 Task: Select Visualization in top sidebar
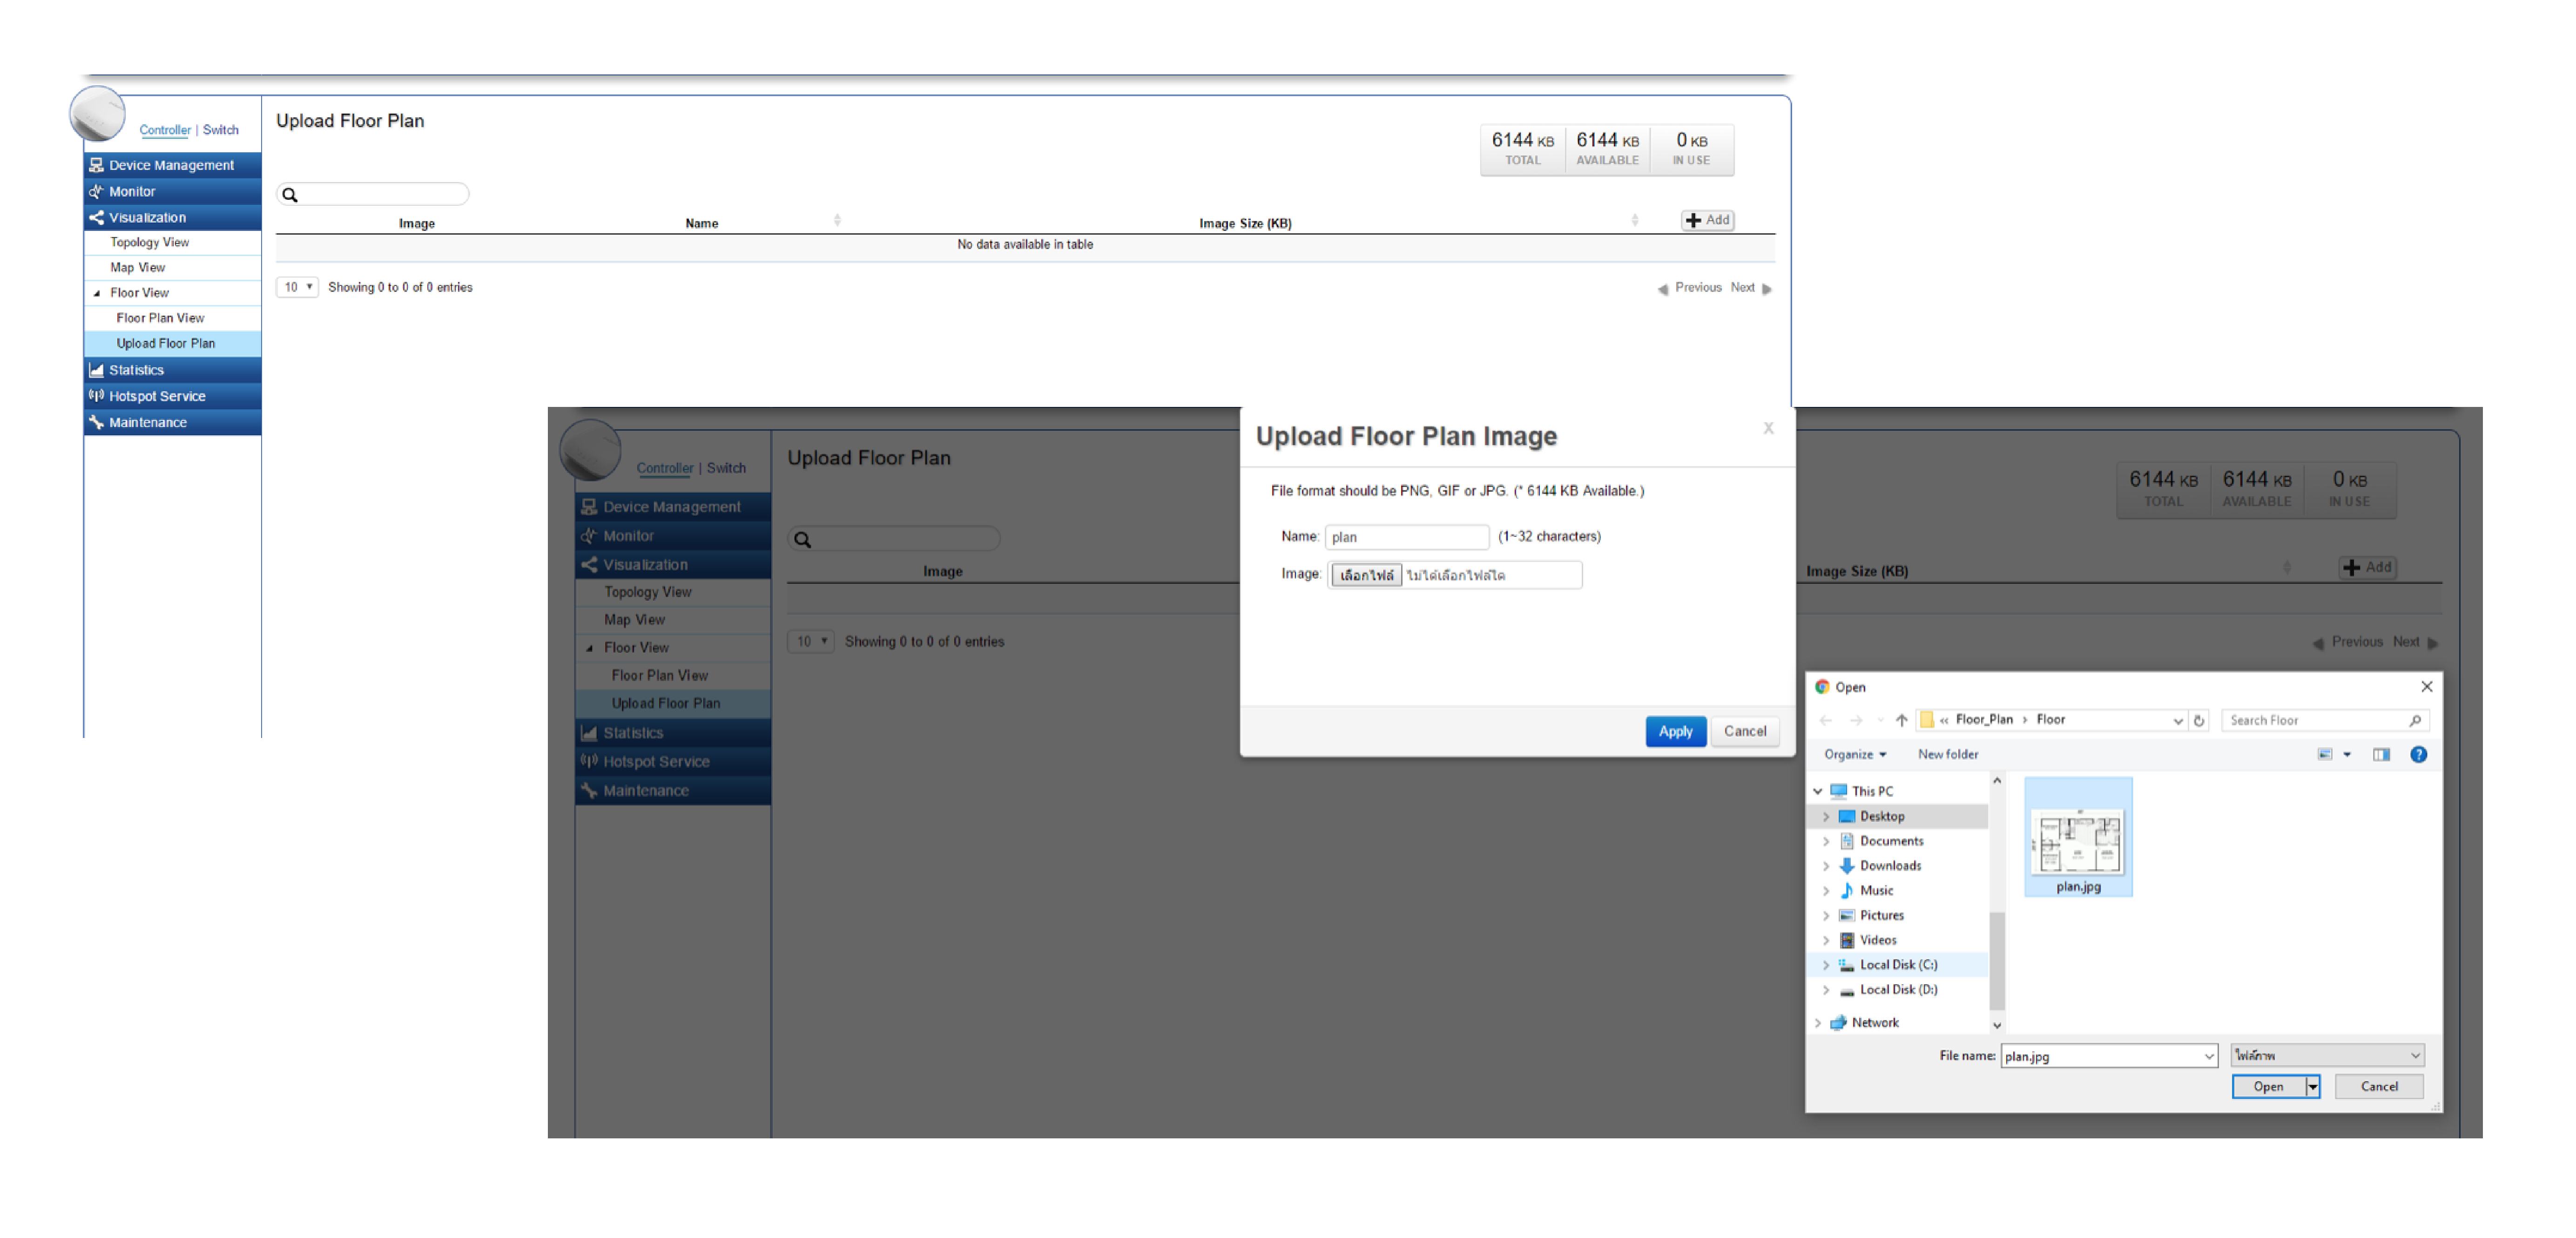172,217
